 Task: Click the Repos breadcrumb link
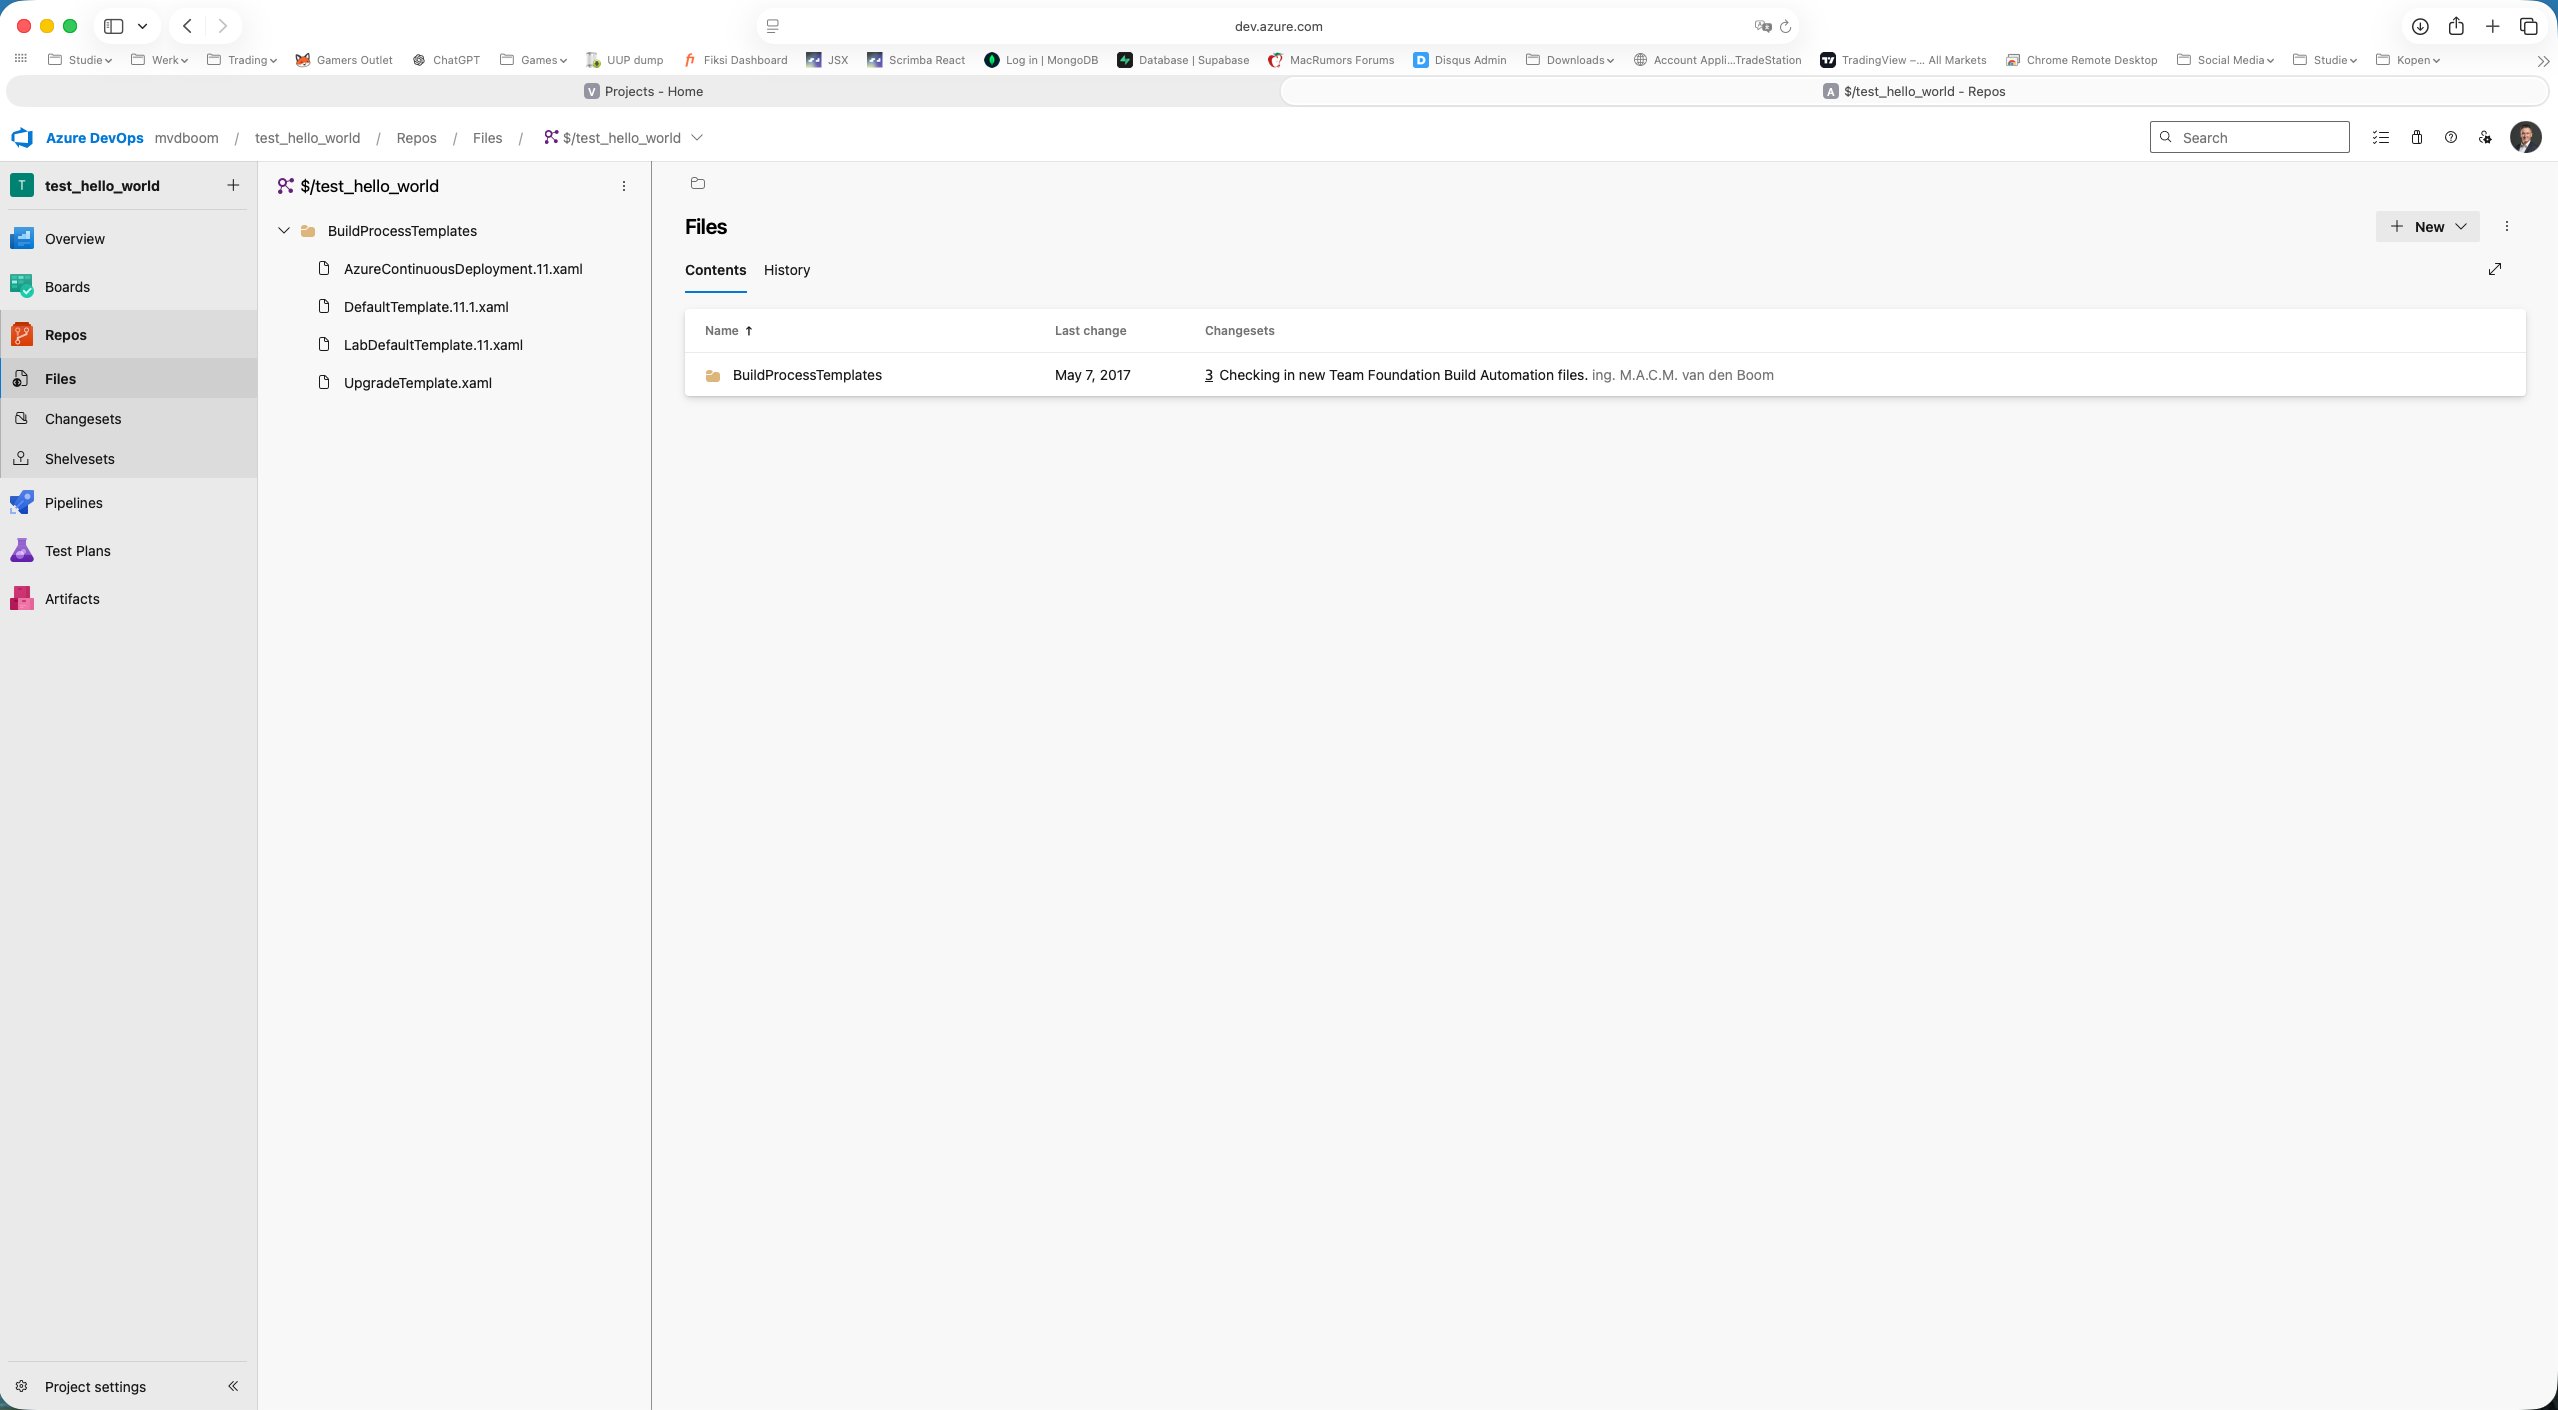point(416,137)
